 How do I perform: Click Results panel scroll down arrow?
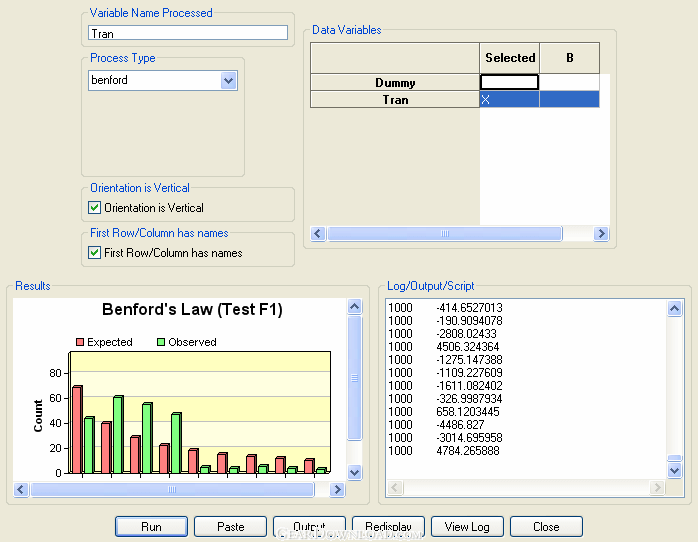click(x=354, y=472)
